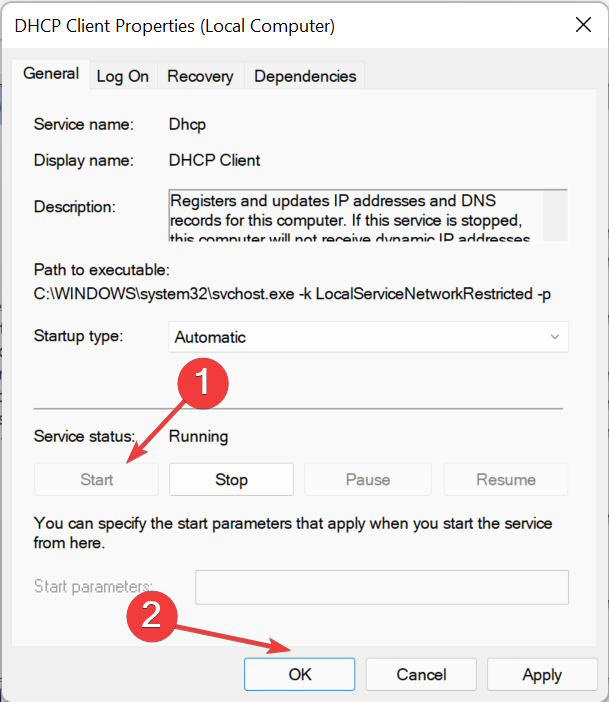Stop the DHCP Client service

tap(231, 479)
